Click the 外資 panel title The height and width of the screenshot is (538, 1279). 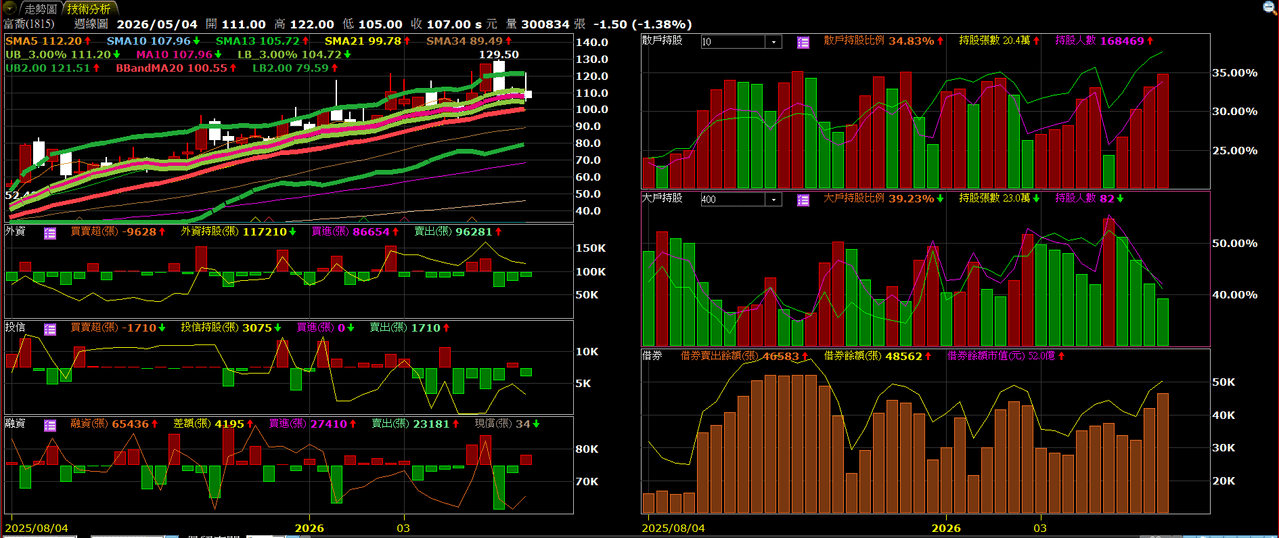tap(16, 231)
